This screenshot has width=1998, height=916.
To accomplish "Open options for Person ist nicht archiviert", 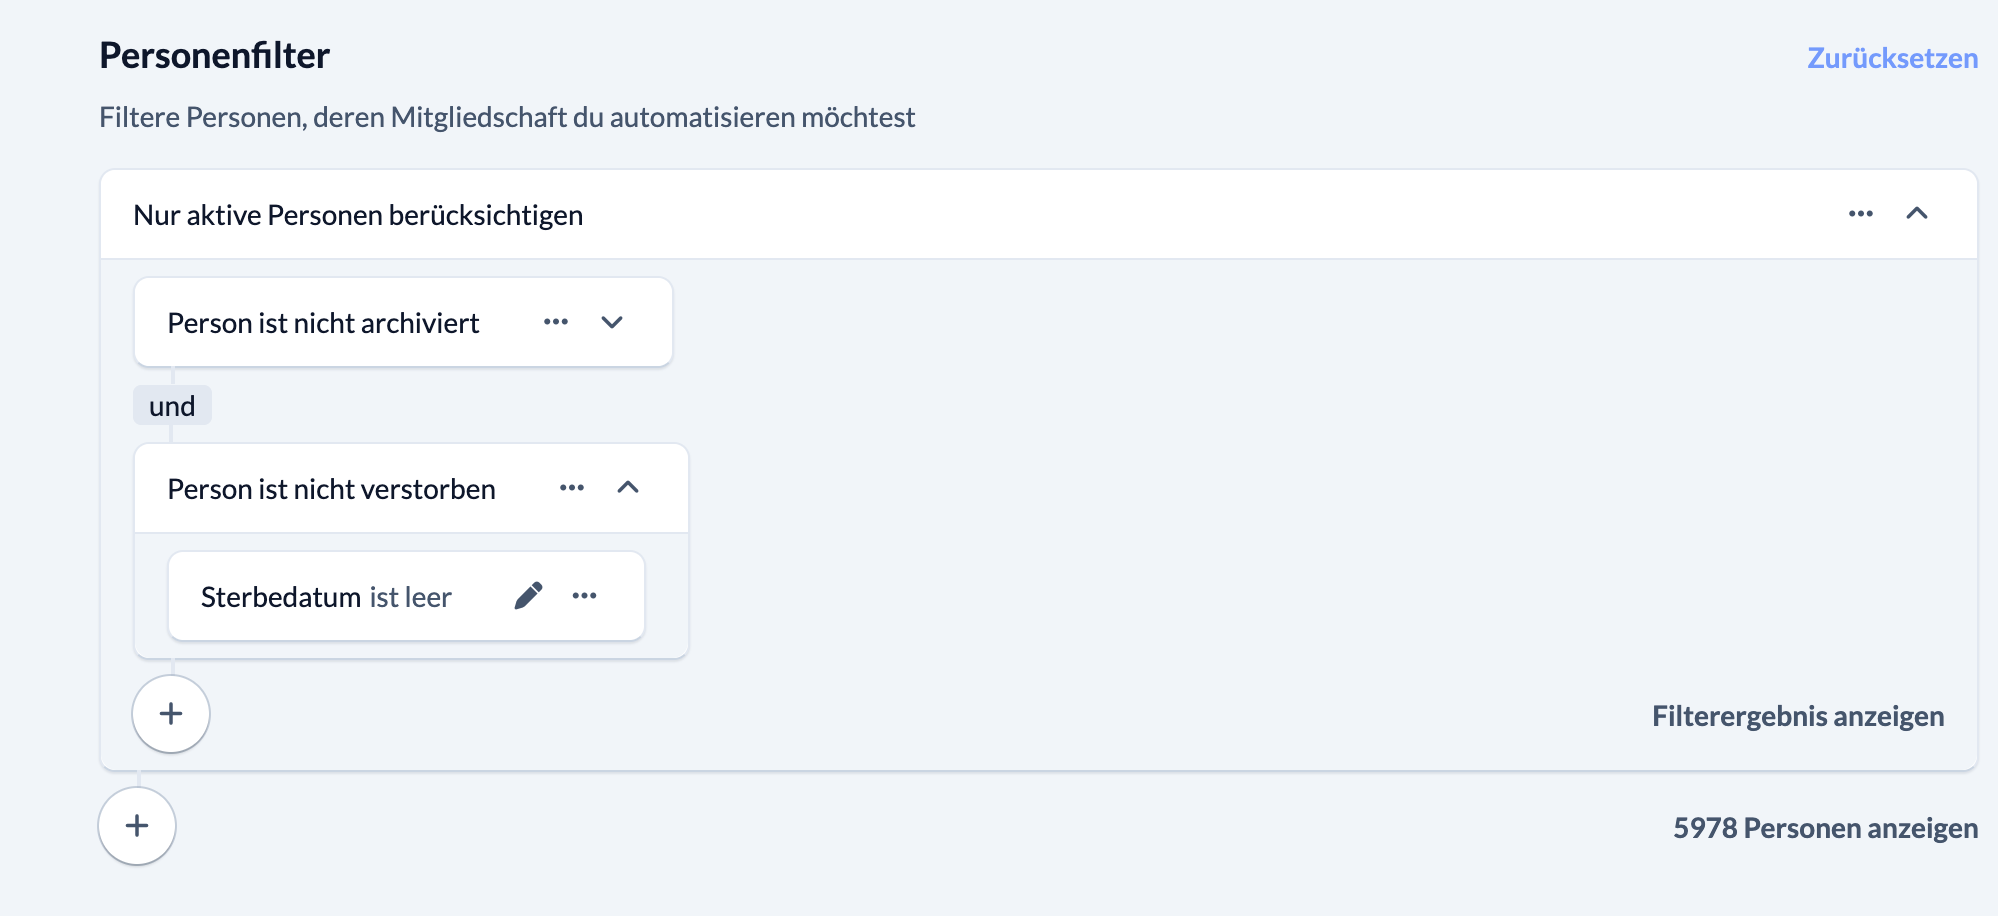I will [x=556, y=322].
